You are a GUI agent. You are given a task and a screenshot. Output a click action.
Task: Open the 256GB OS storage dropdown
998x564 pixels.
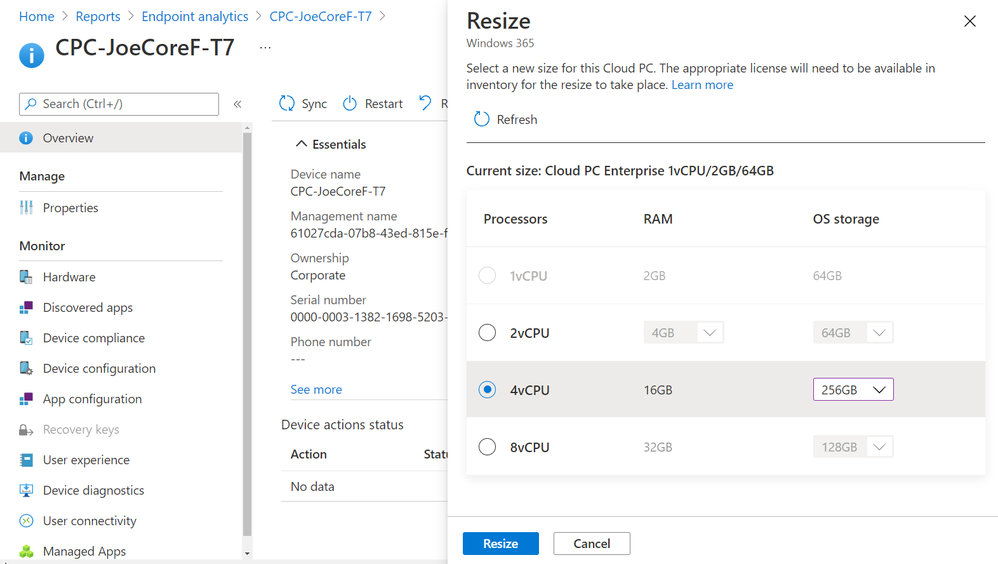point(853,390)
